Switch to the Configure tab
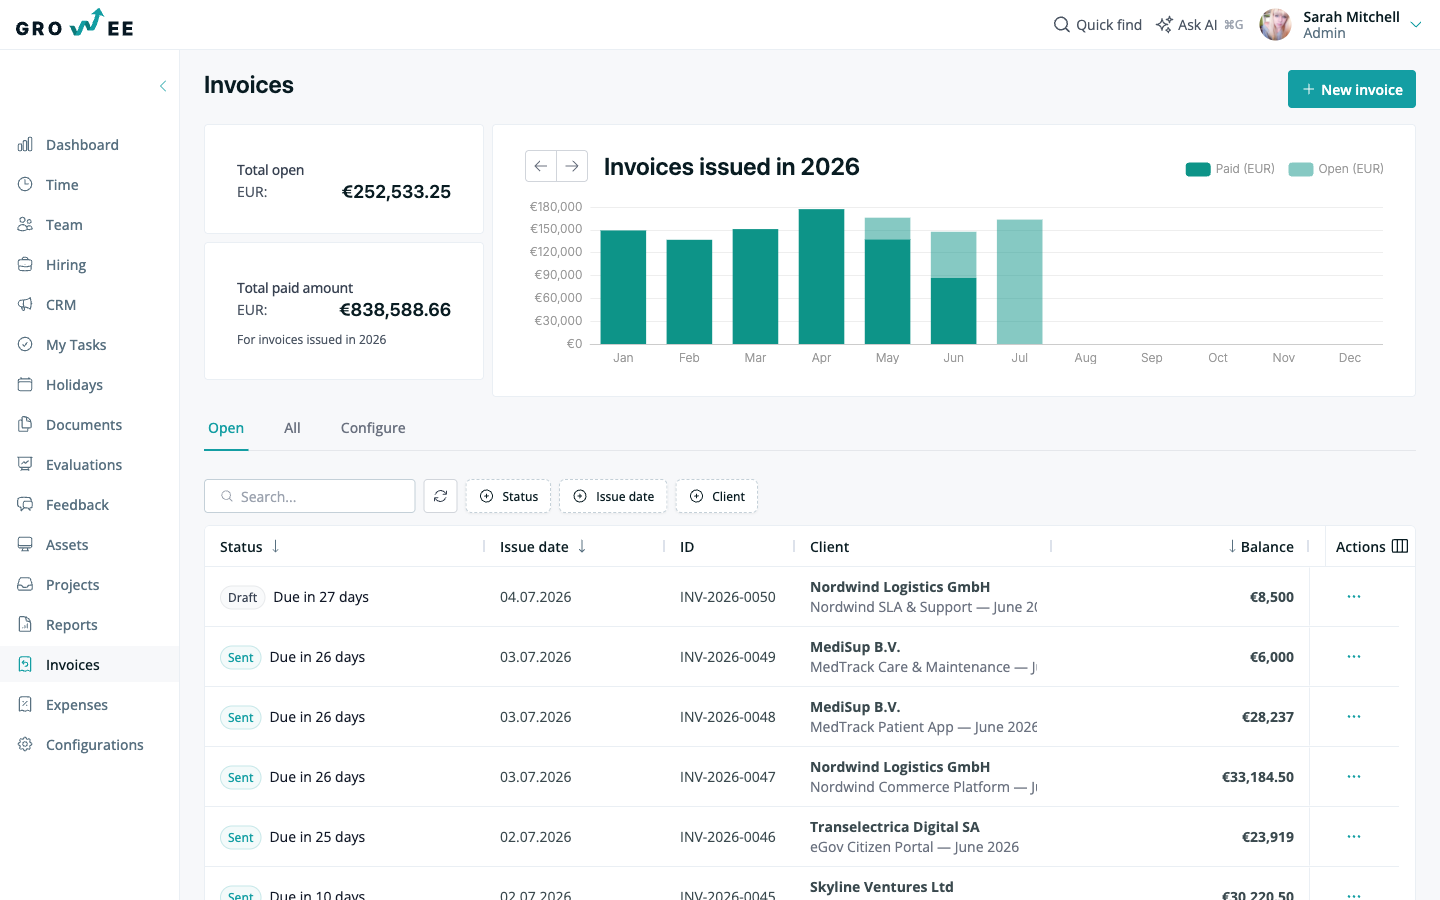 (373, 428)
